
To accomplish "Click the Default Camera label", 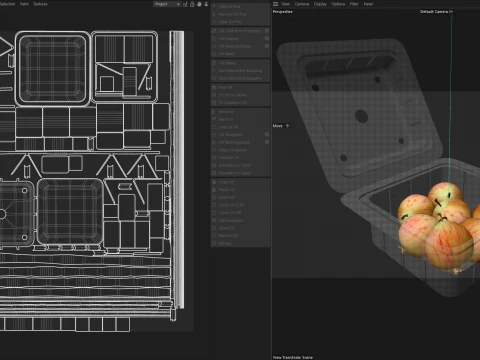I will pyautogui.click(x=434, y=12).
